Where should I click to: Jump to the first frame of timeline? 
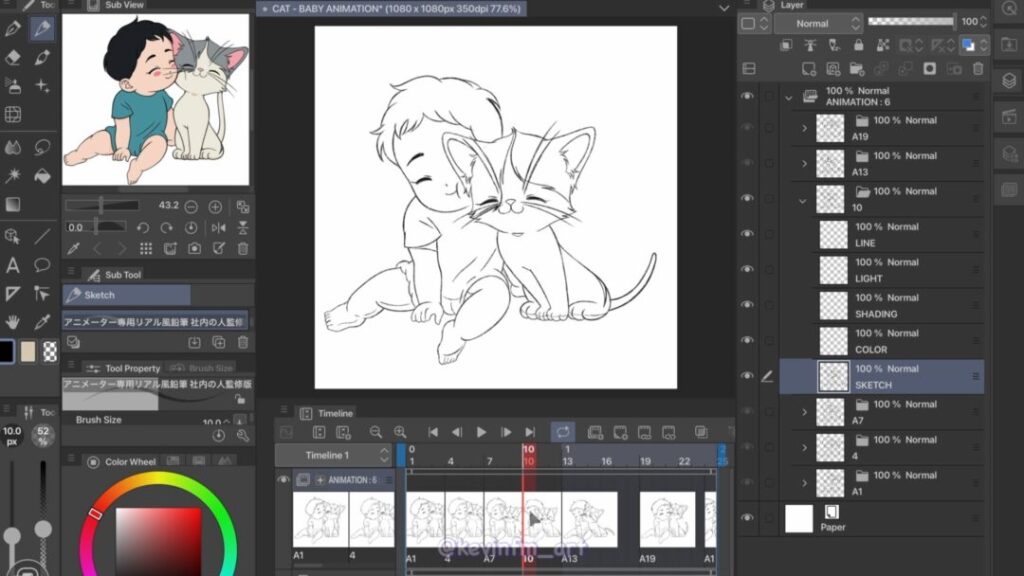click(433, 432)
